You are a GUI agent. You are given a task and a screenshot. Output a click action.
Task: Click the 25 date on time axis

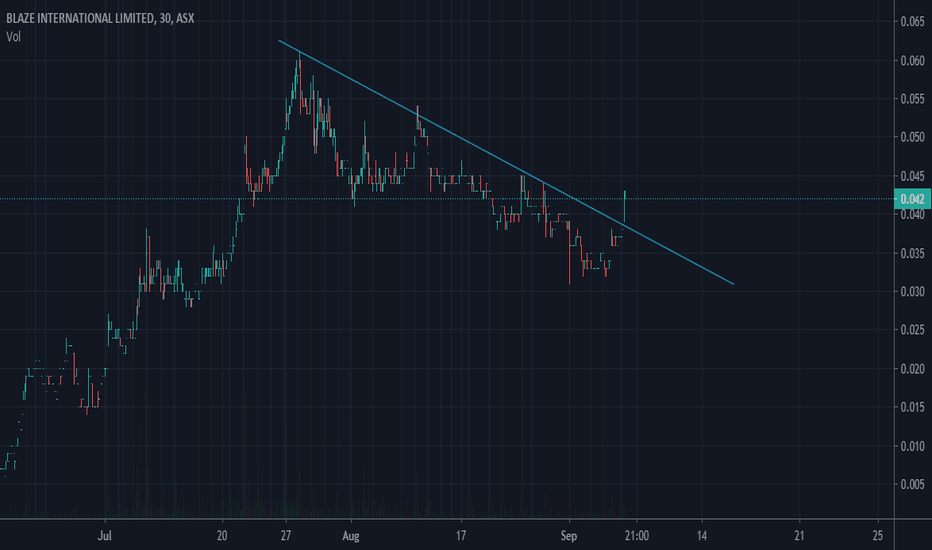pyautogui.click(x=878, y=536)
